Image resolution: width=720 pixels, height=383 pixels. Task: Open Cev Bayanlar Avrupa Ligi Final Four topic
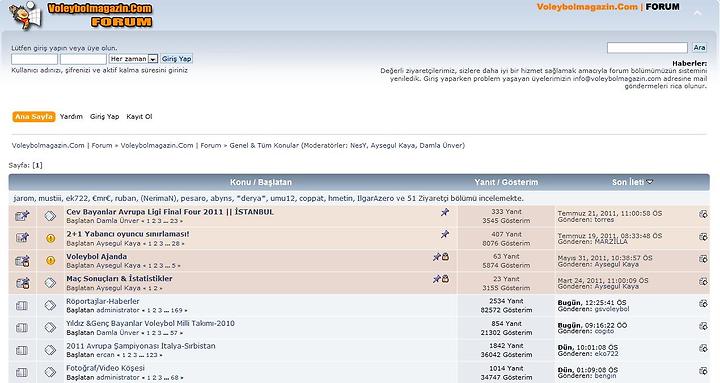[170, 212]
